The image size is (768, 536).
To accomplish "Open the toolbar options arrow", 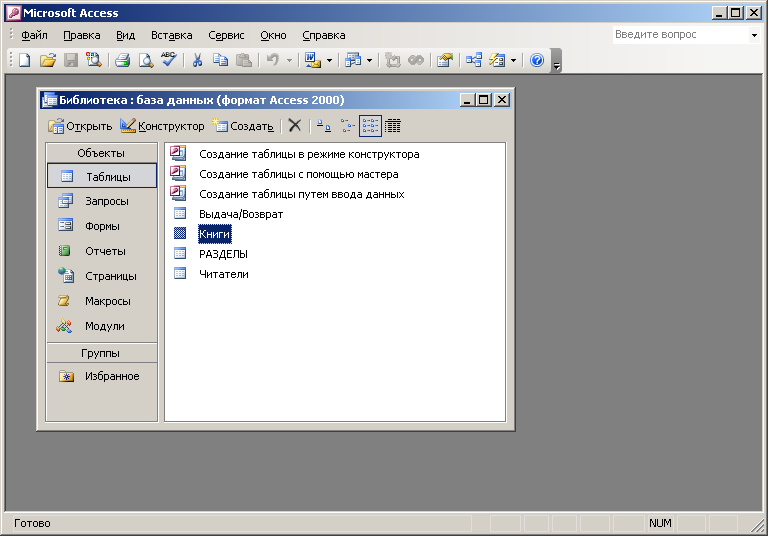I will click(x=556, y=61).
